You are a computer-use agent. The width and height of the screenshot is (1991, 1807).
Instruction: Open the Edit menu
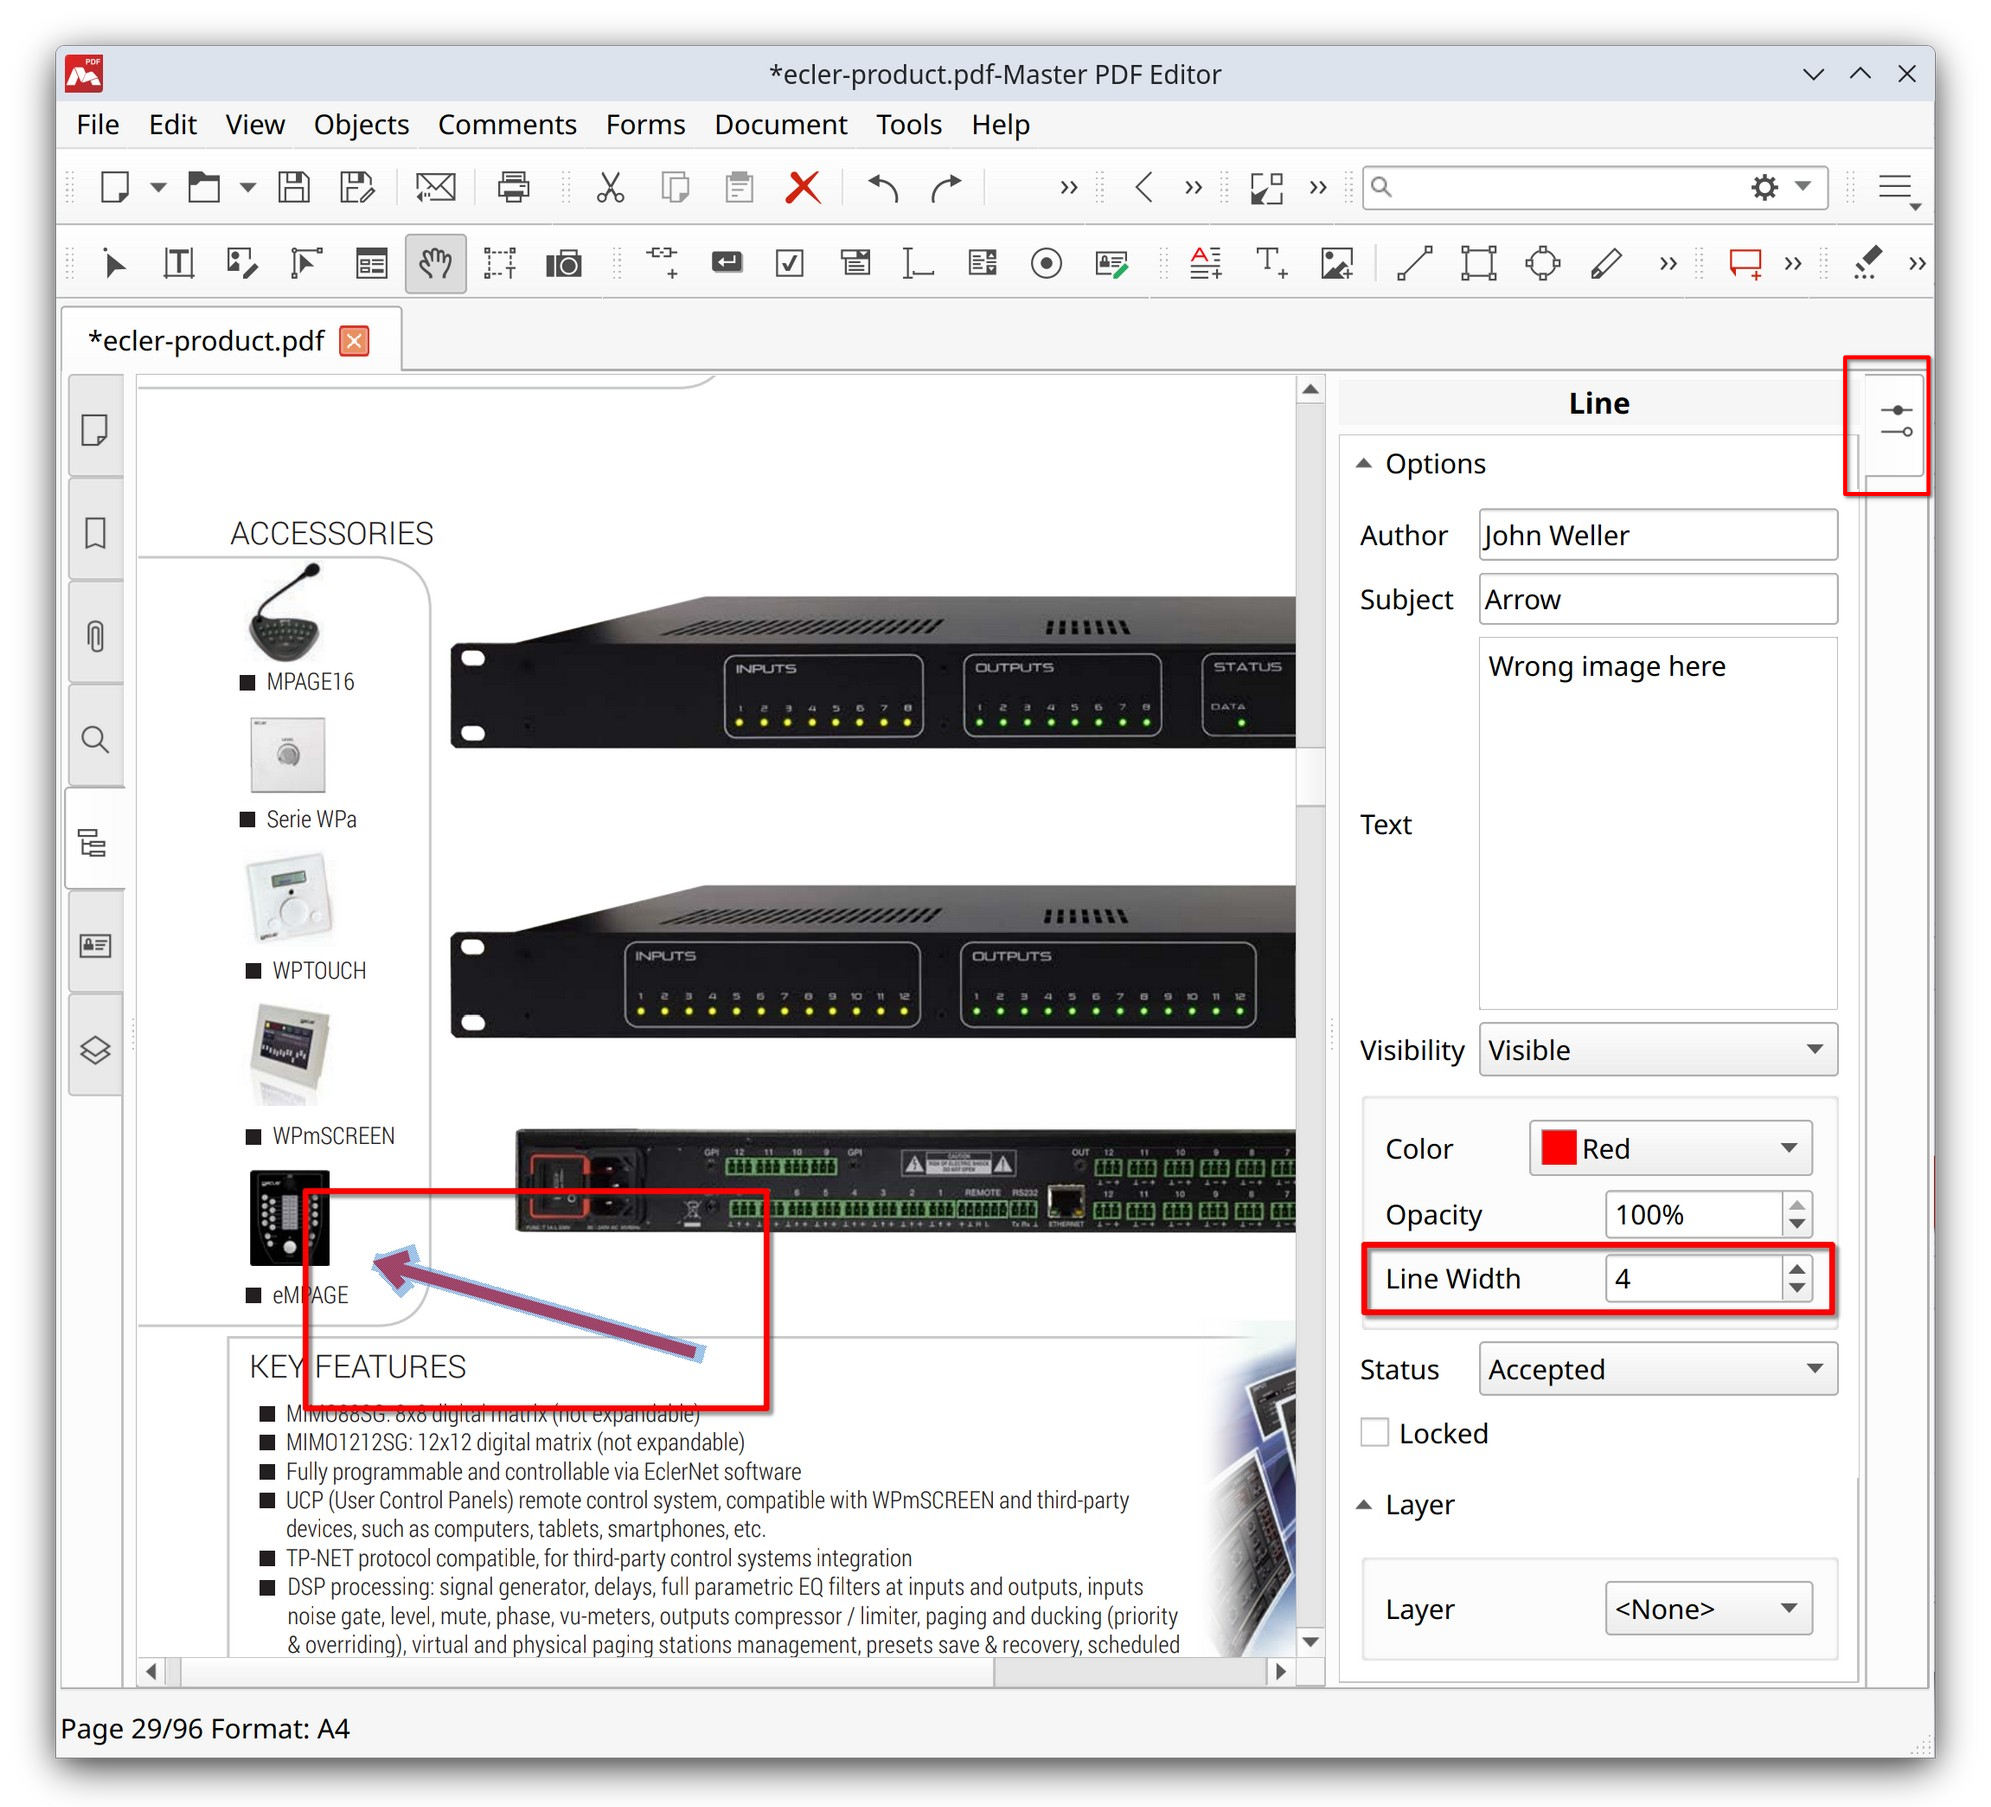[x=172, y=124]
